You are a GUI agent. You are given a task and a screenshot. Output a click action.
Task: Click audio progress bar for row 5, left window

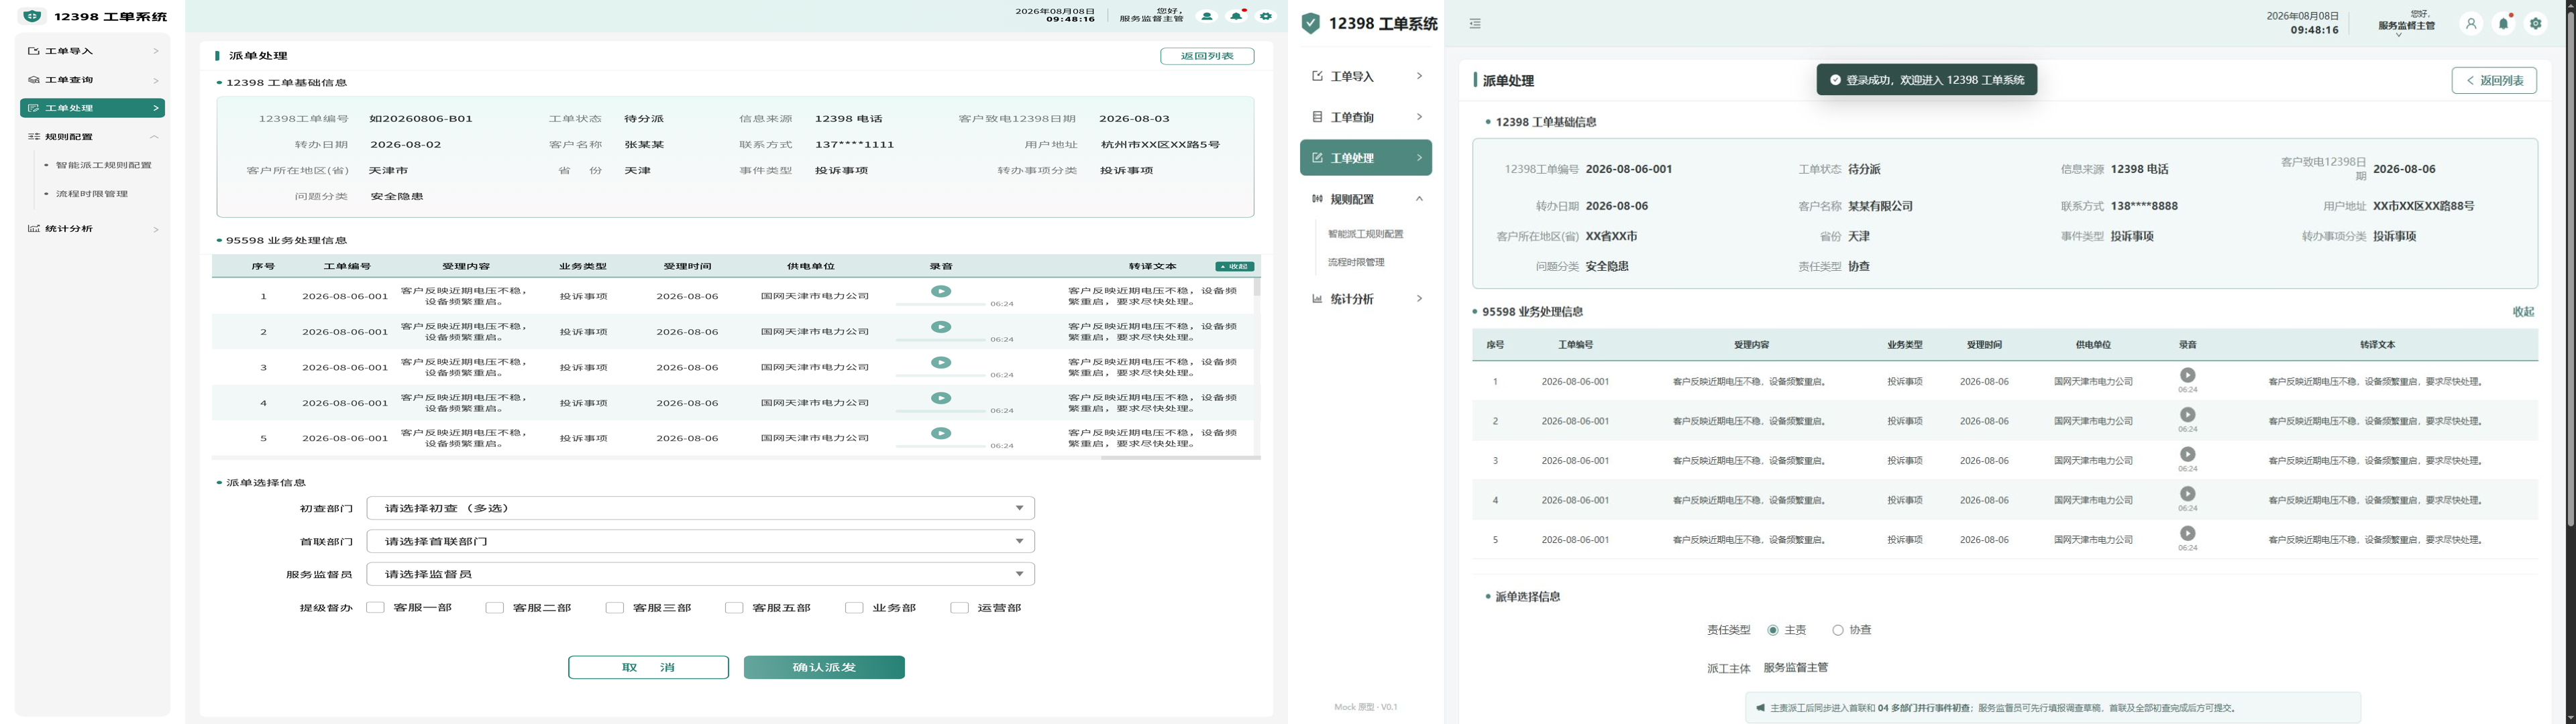coord(940,447)
